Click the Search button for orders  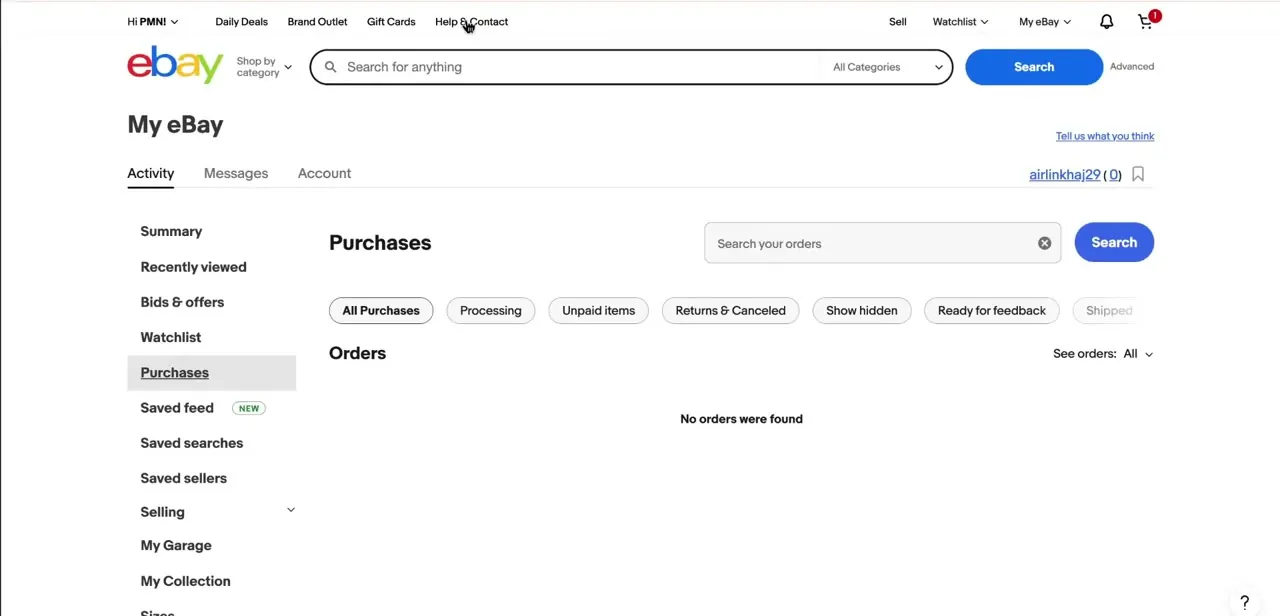point(1114,243)
